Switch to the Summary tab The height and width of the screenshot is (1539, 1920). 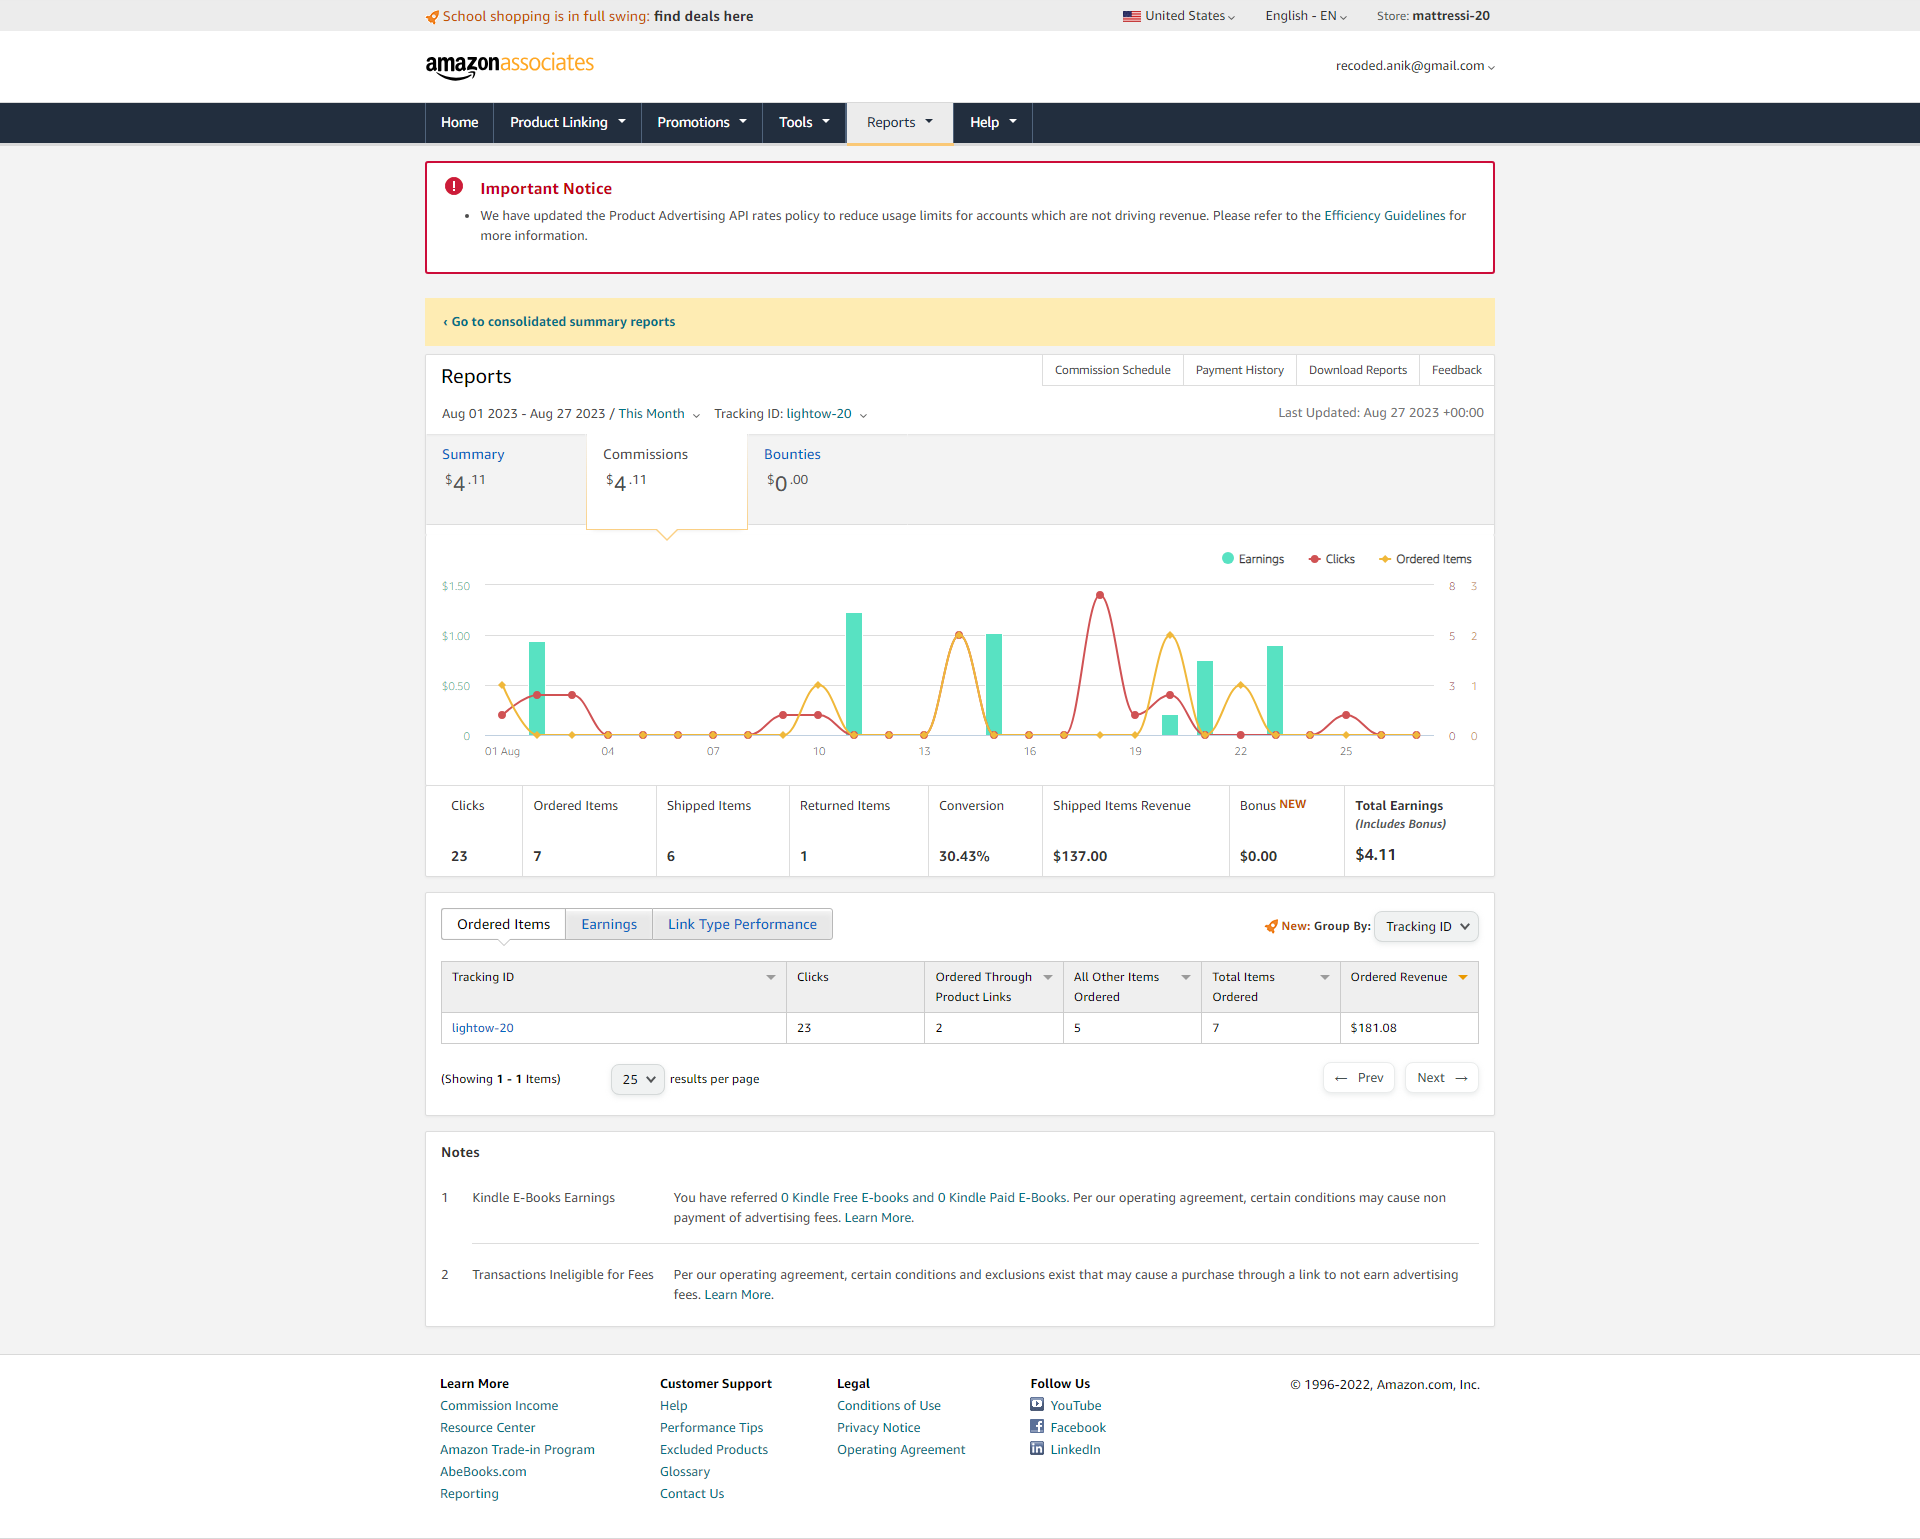point(506,478)
